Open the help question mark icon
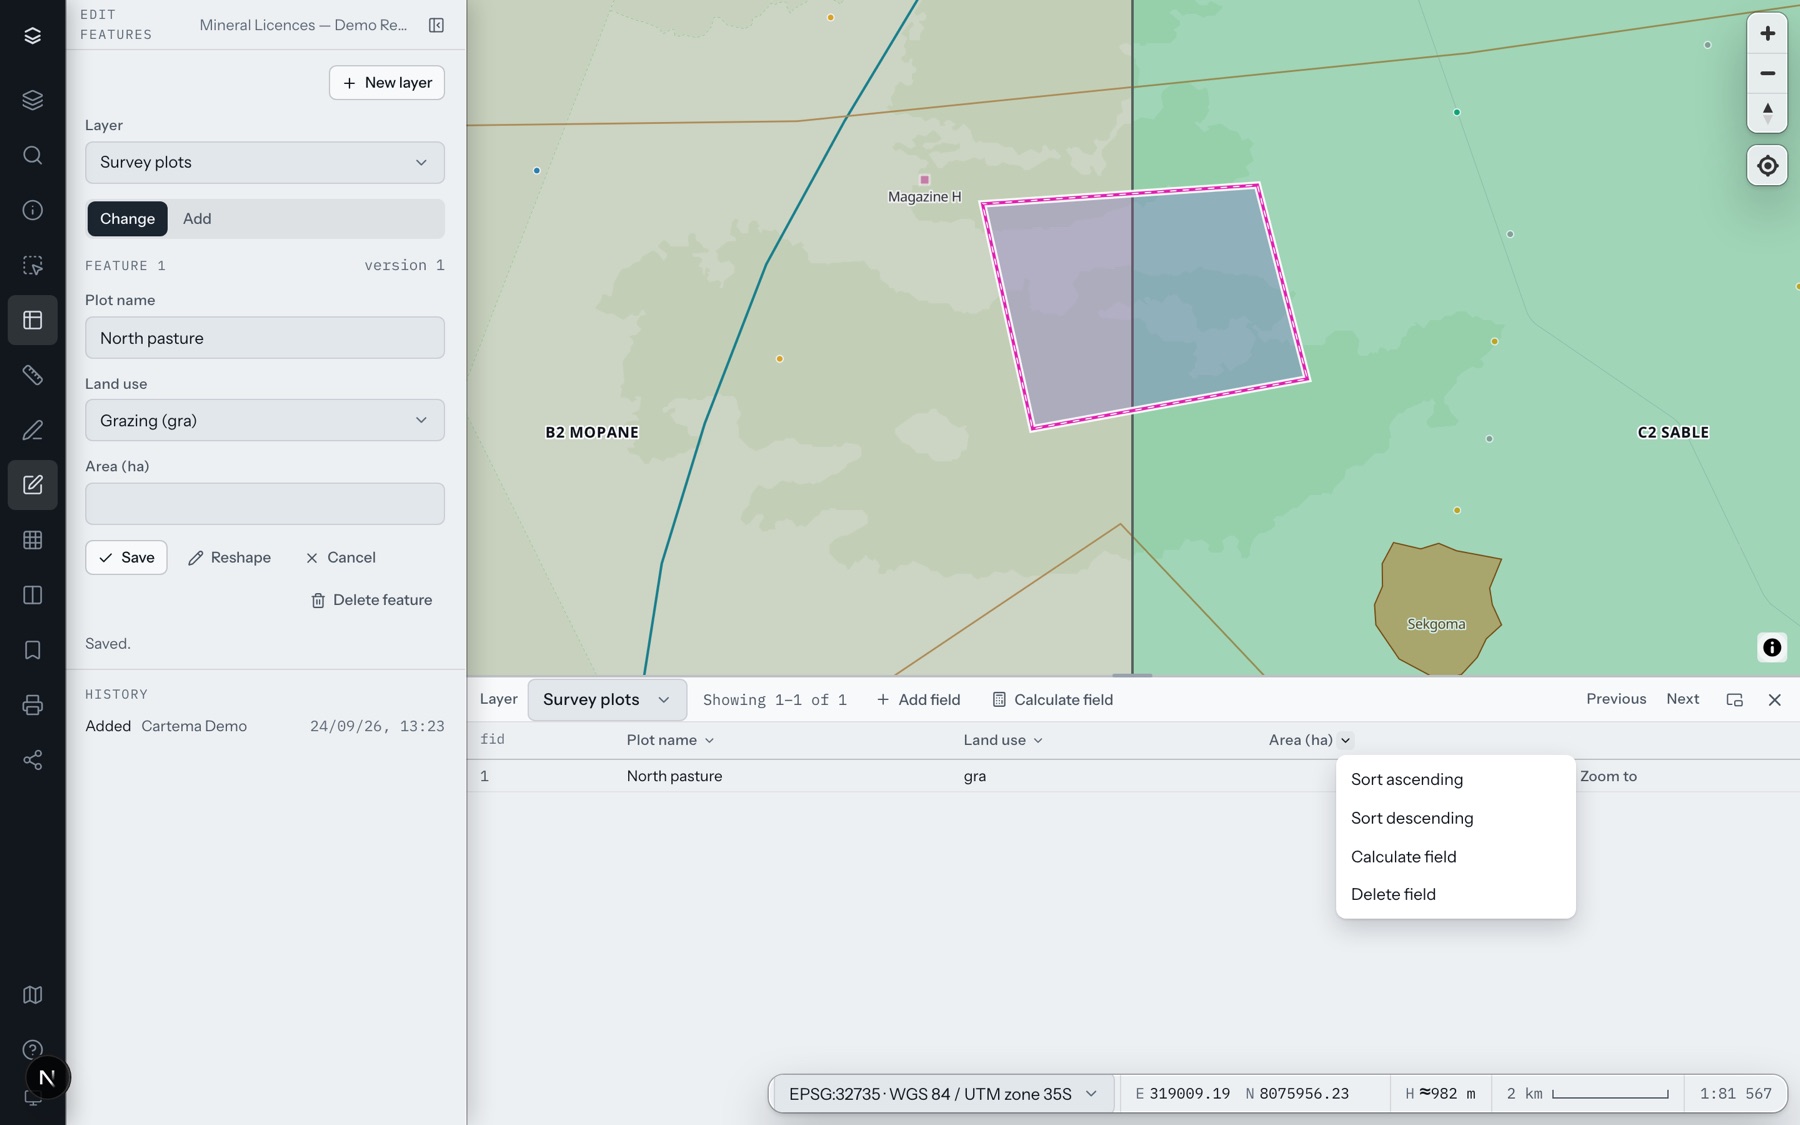The image size is (1800, 1125). click(32, 1049)
